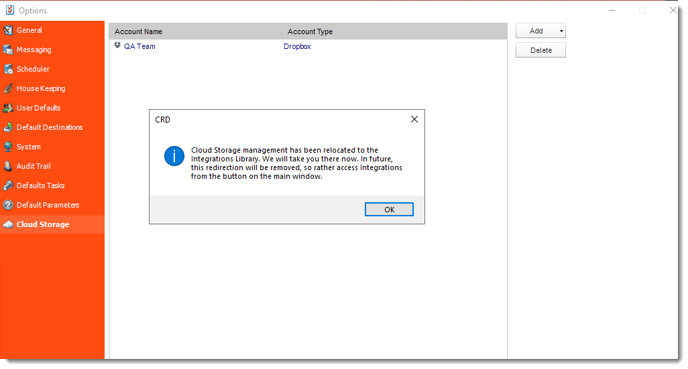Click the System globe icon
The width and height of the screenshot is (688, 369).
pos(8,147)
